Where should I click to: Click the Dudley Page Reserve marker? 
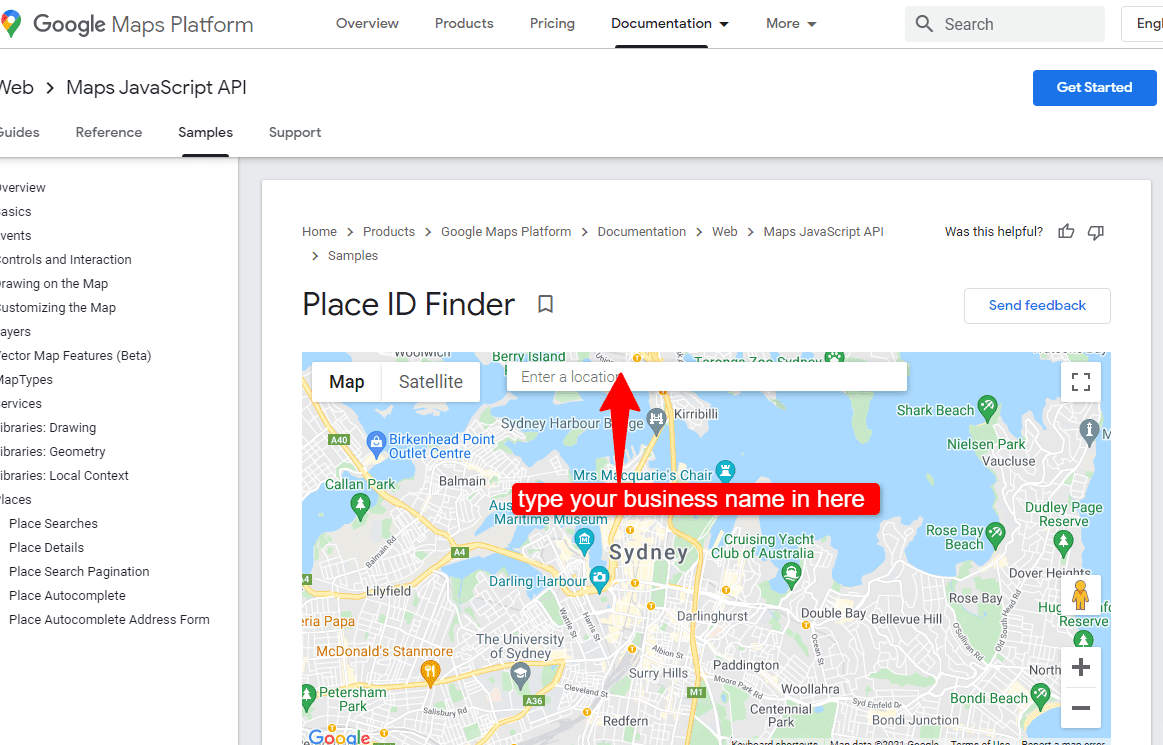pos(1064,542)
